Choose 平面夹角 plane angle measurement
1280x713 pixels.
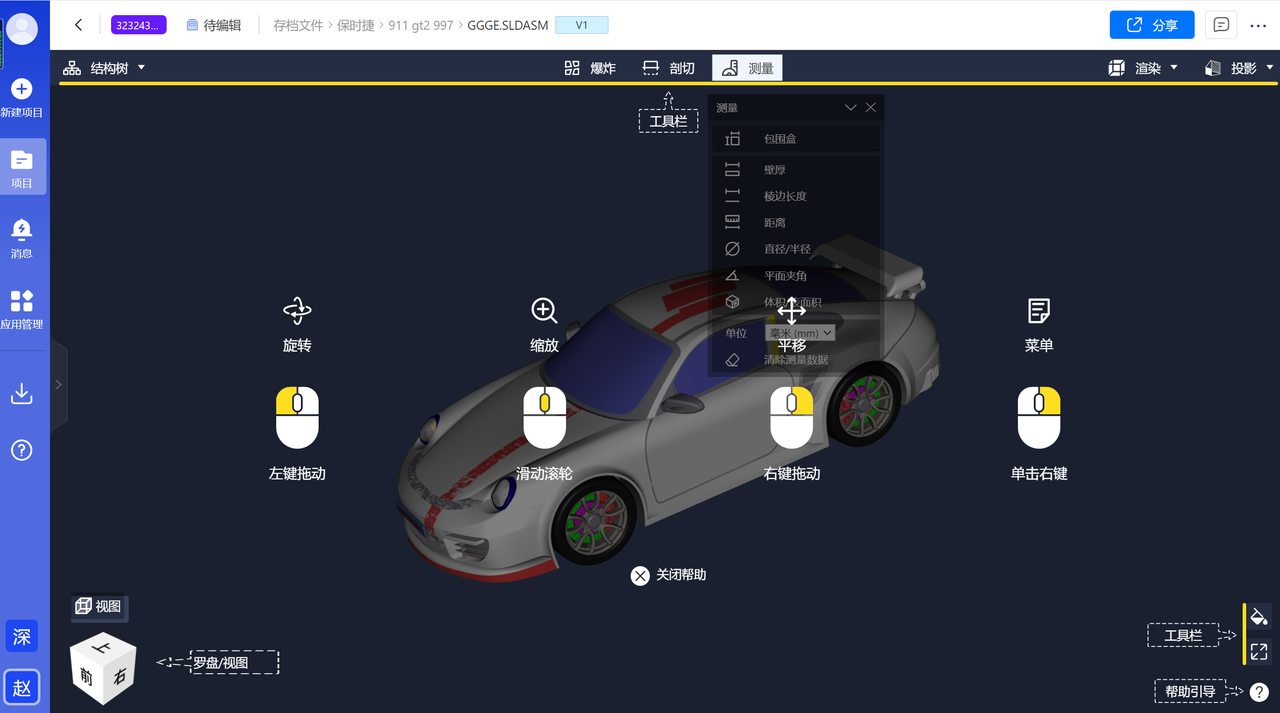coord(797,275)
